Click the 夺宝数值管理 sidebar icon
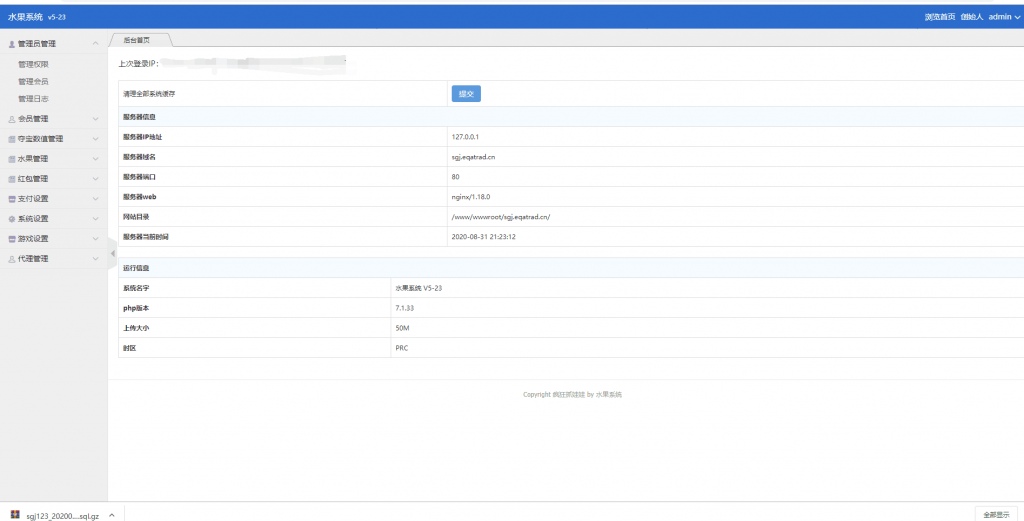 click(x=12, y=139)
